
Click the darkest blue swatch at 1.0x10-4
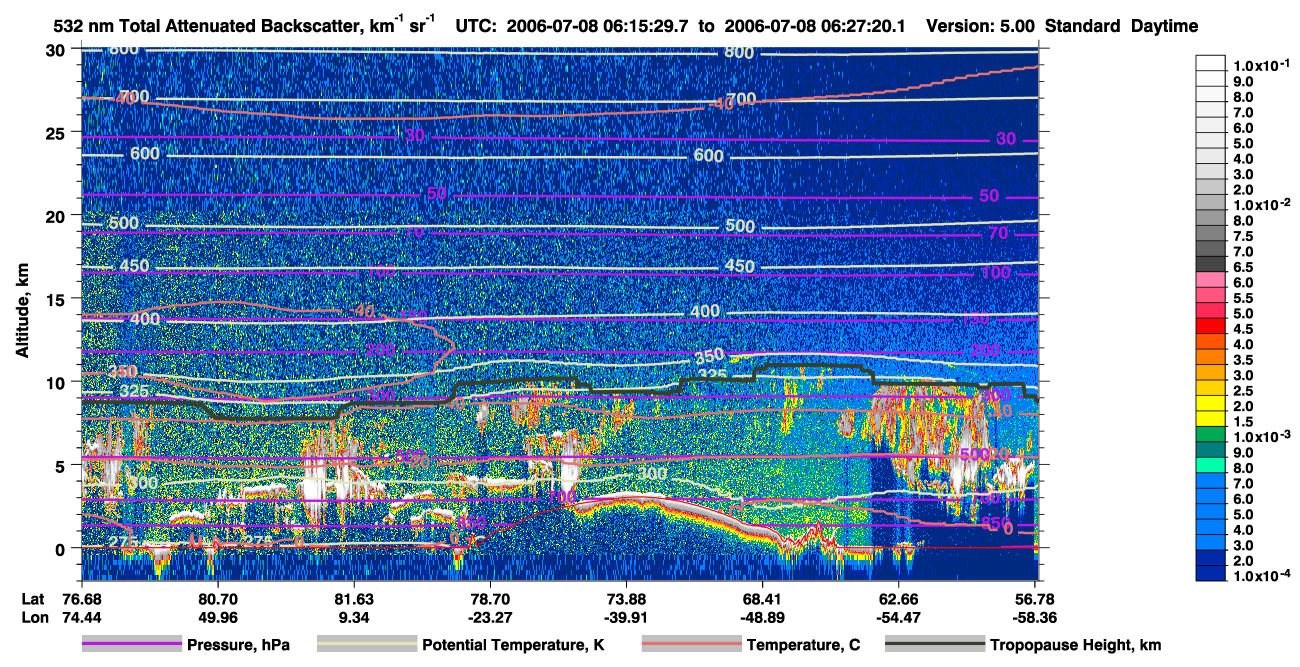coord(1213,573)
